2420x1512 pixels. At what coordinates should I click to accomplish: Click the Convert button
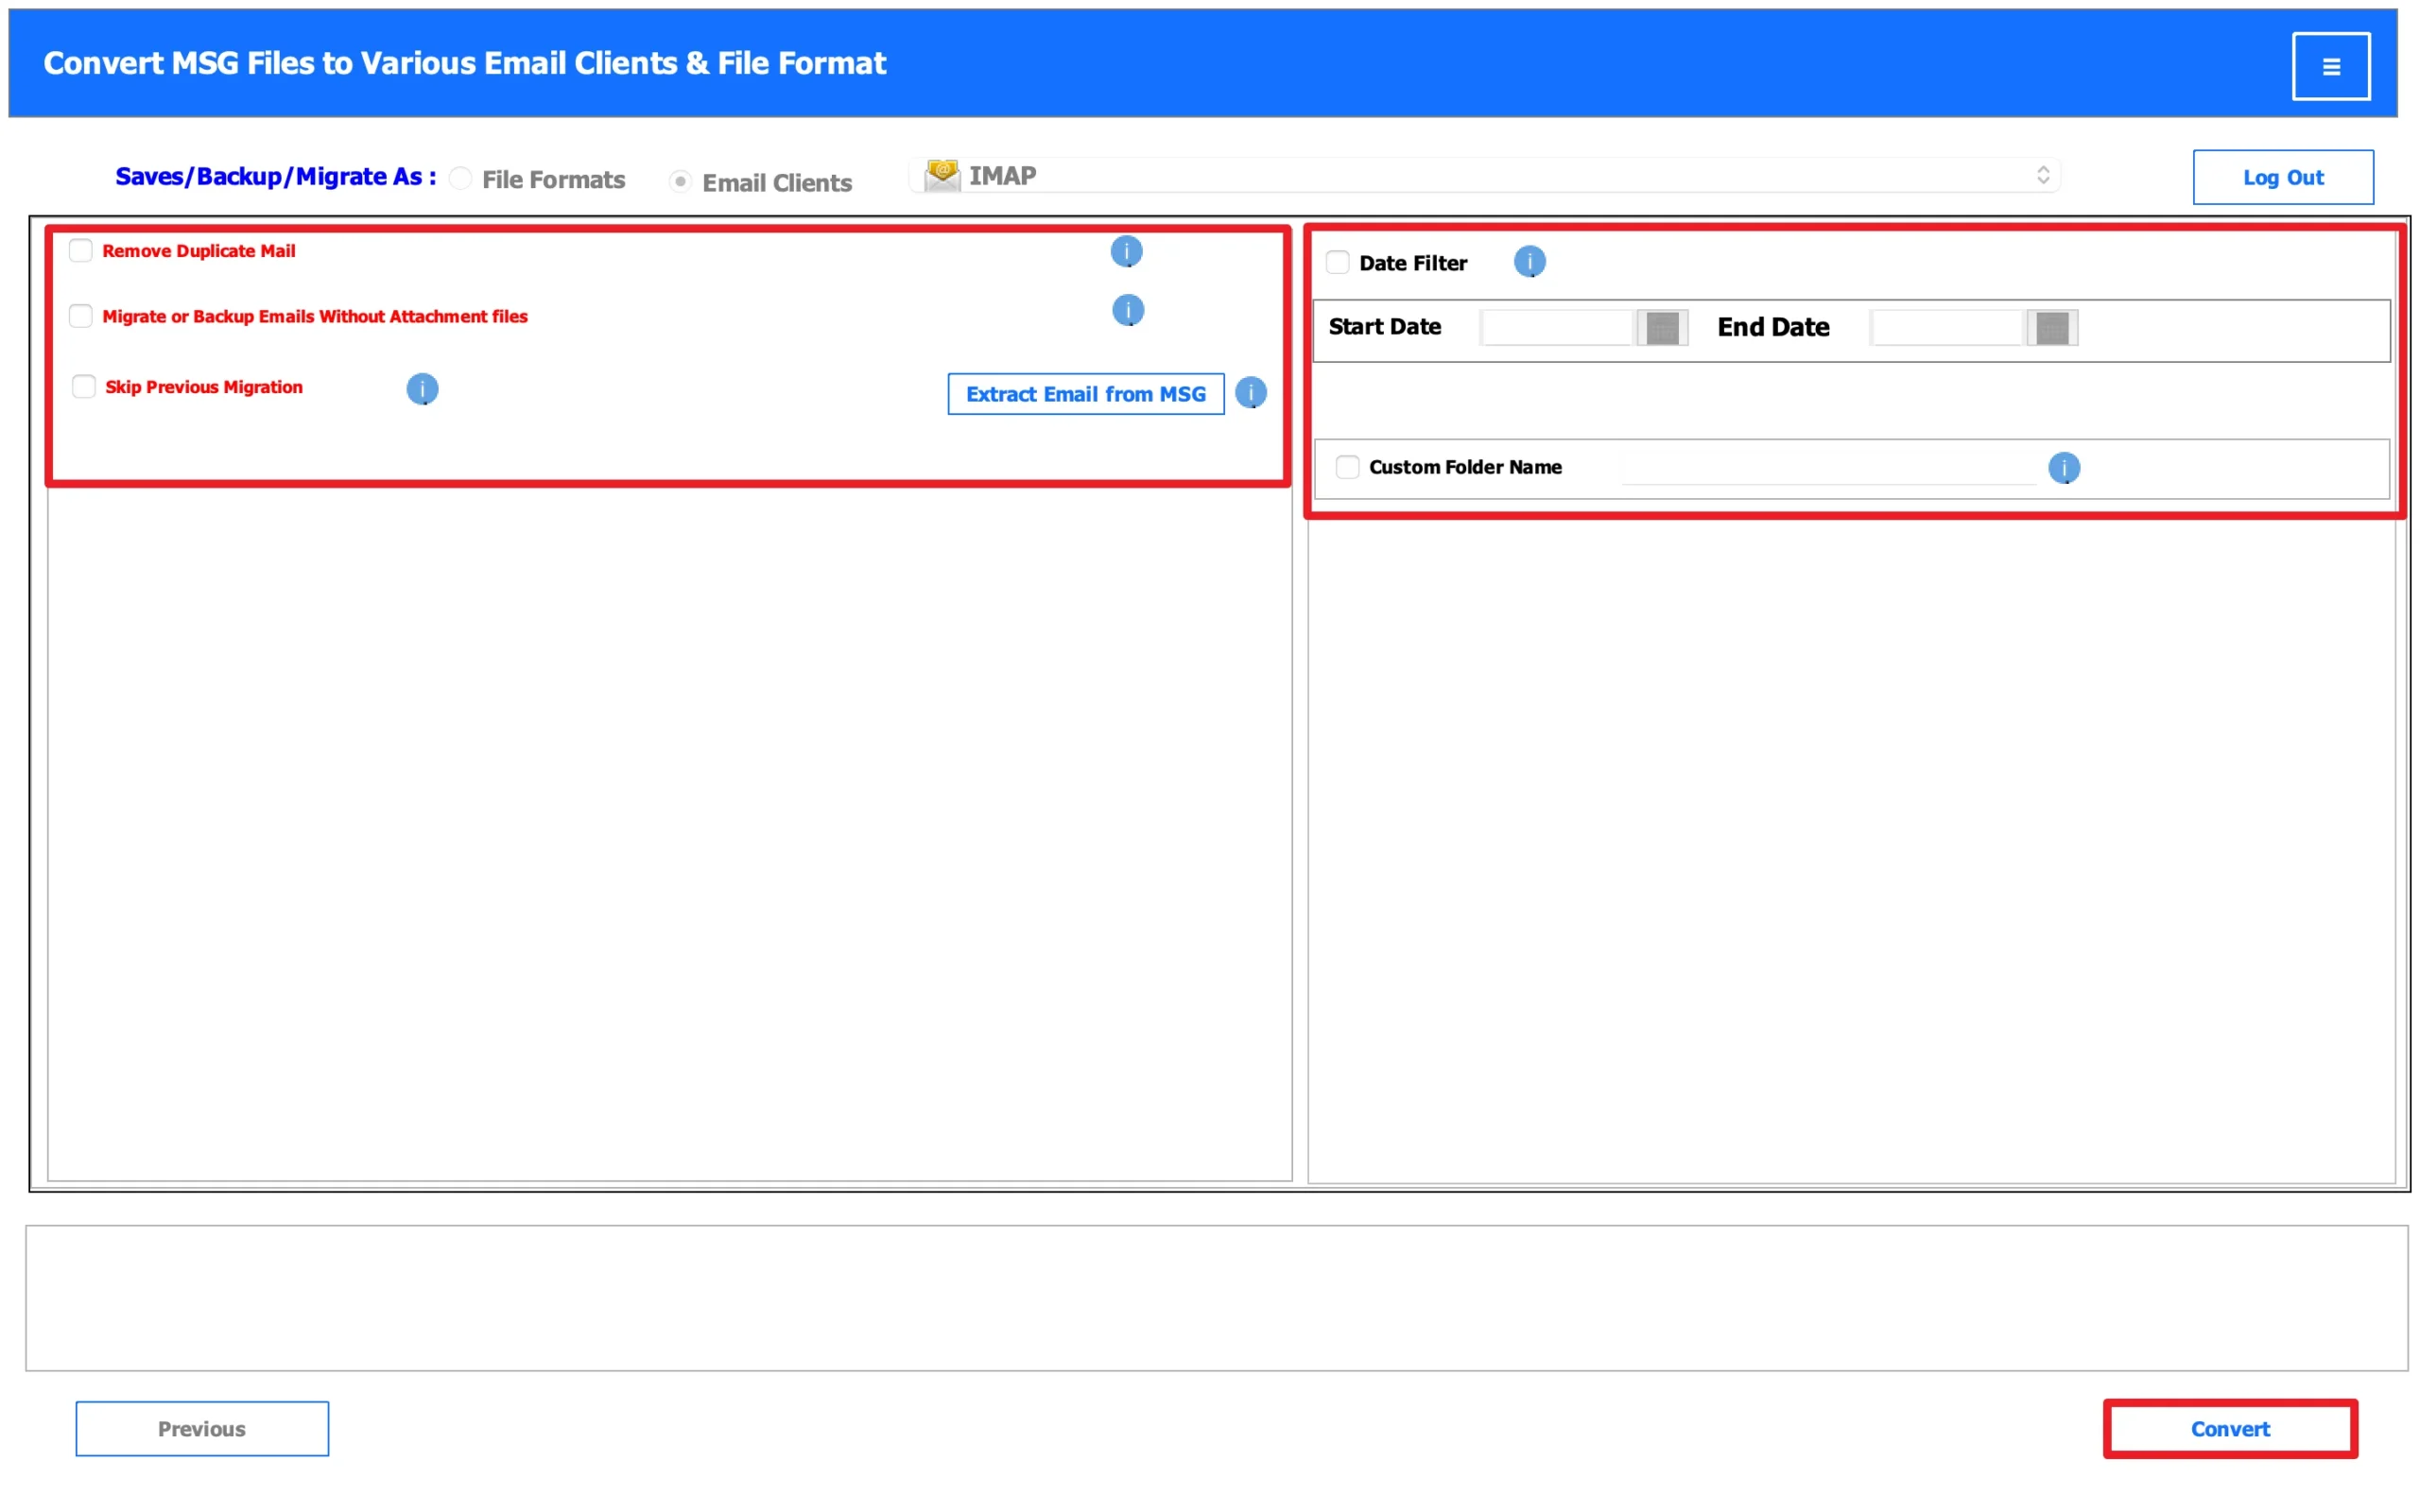coord(2230,1429)
